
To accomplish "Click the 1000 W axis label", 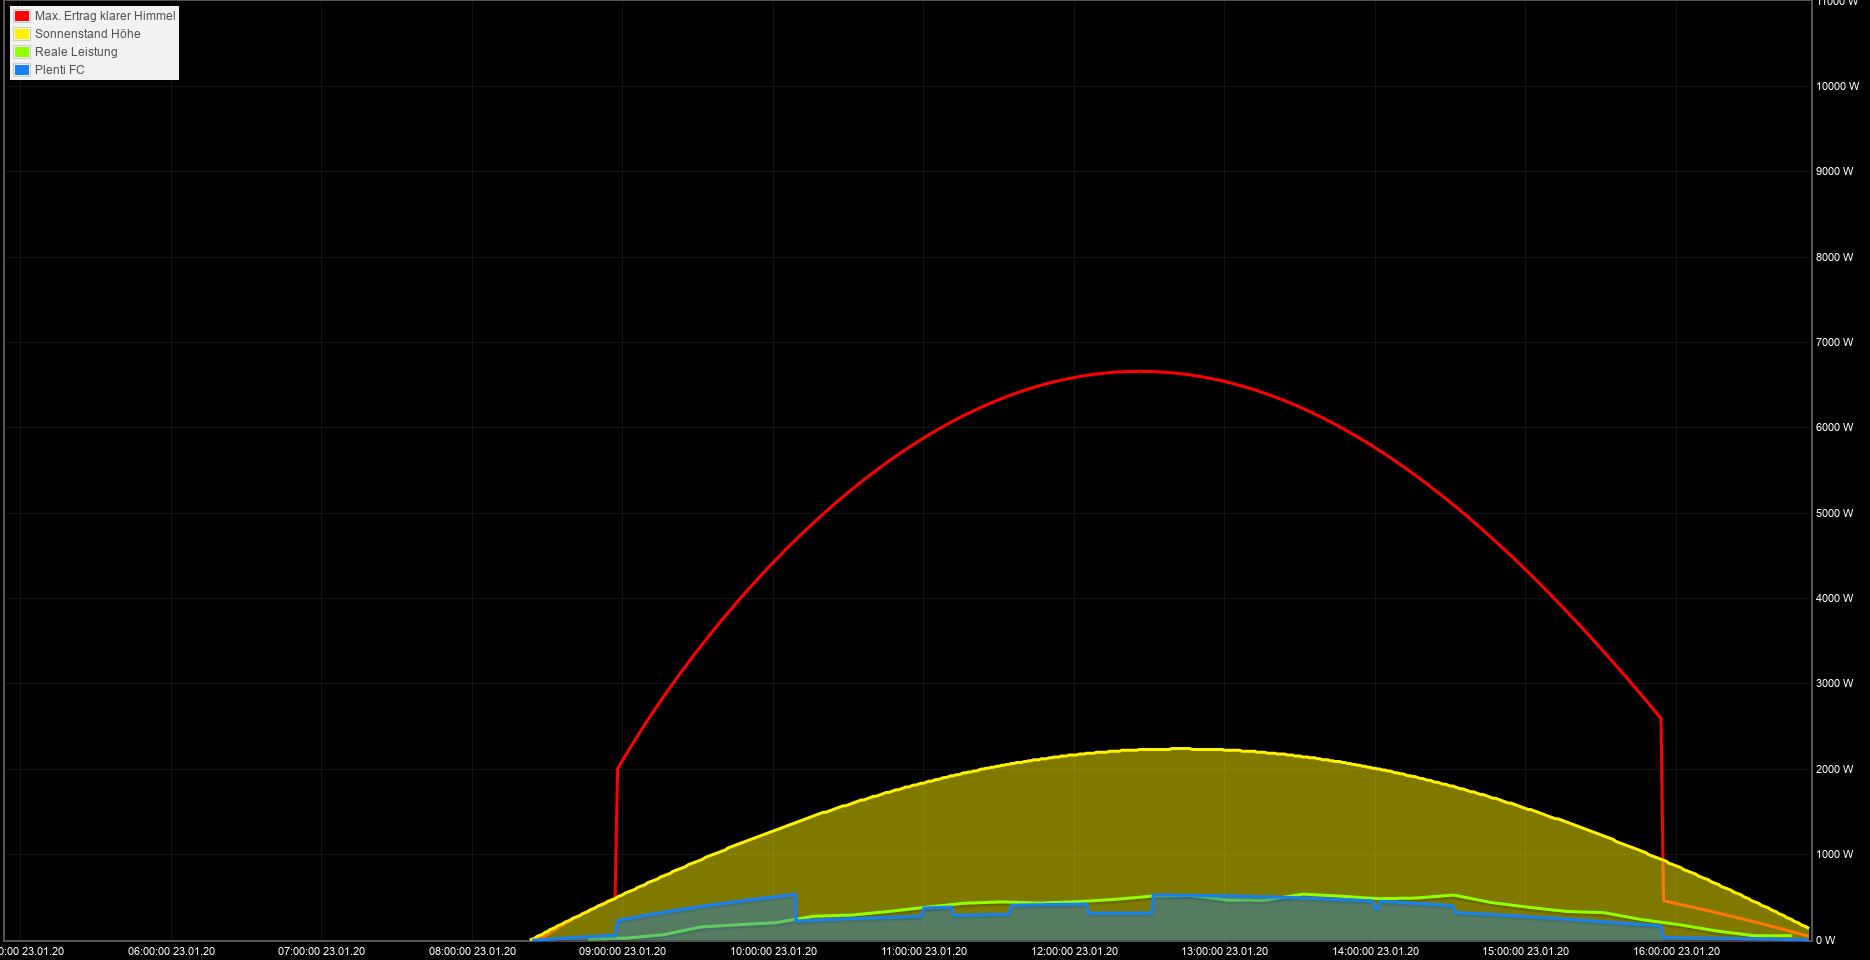I will point(1835,855).
